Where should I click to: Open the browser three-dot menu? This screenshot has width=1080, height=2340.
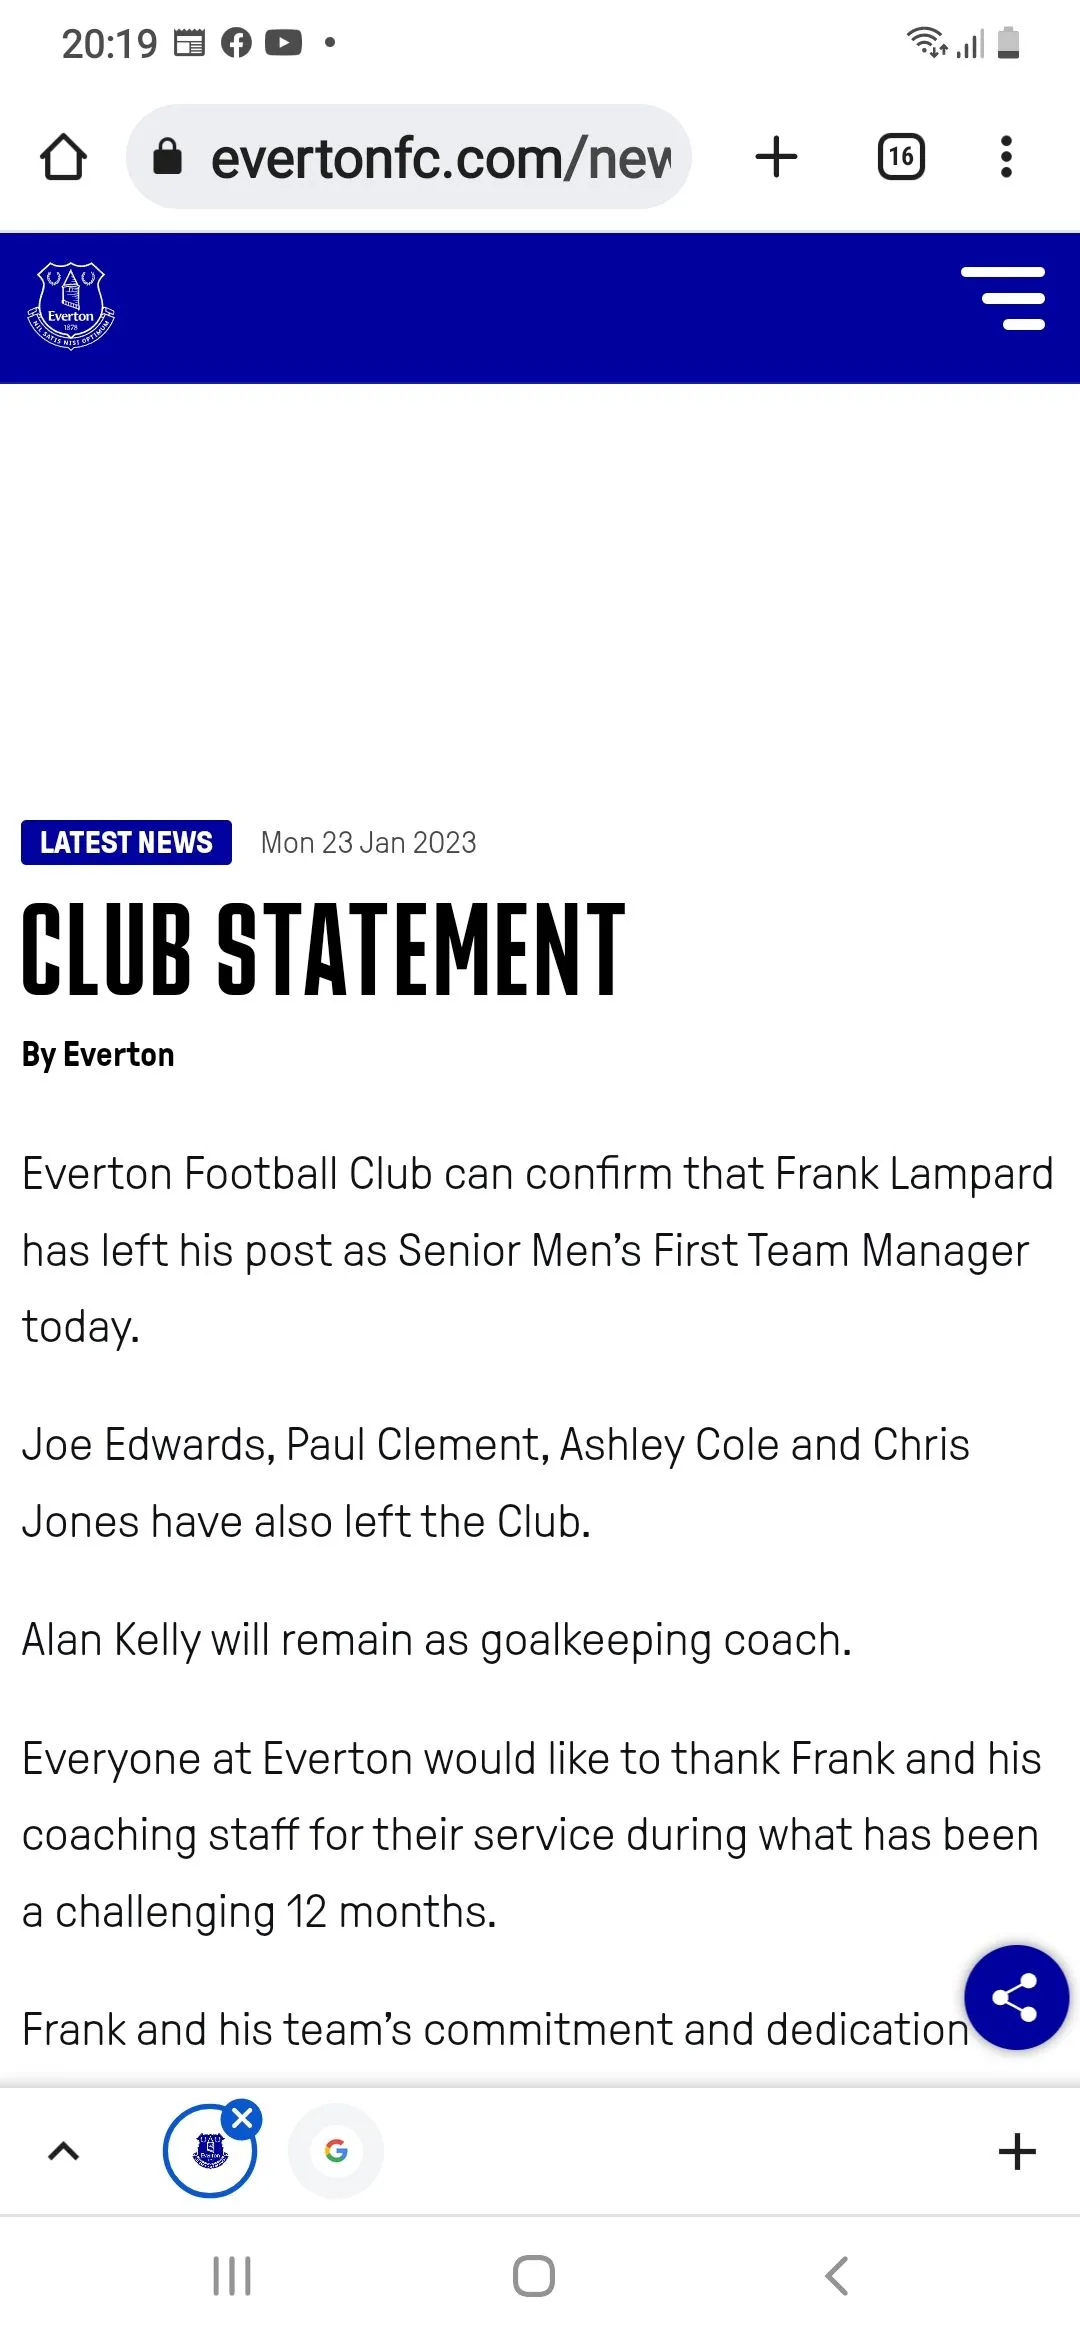1006,157
